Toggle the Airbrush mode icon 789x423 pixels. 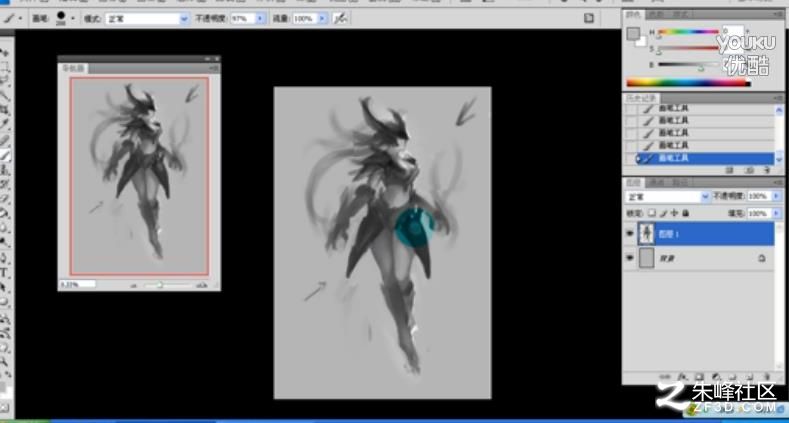(341, 19)
